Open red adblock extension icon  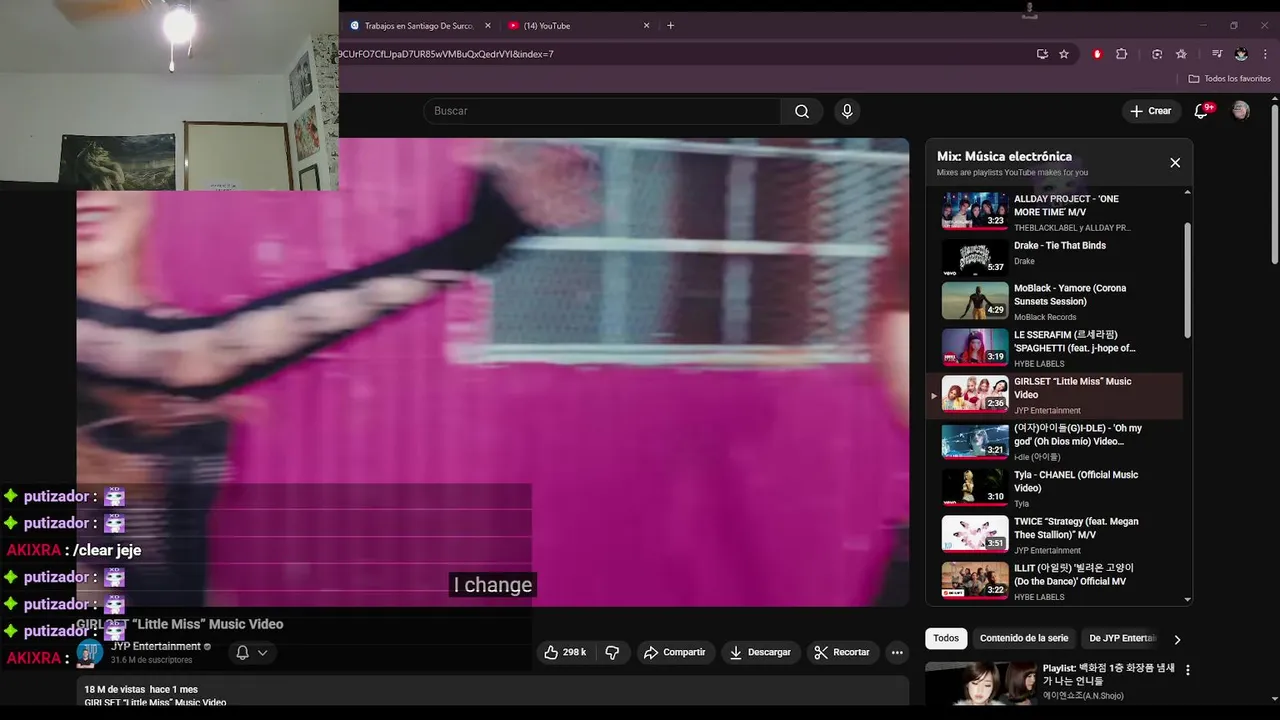tap(1097, 54)
